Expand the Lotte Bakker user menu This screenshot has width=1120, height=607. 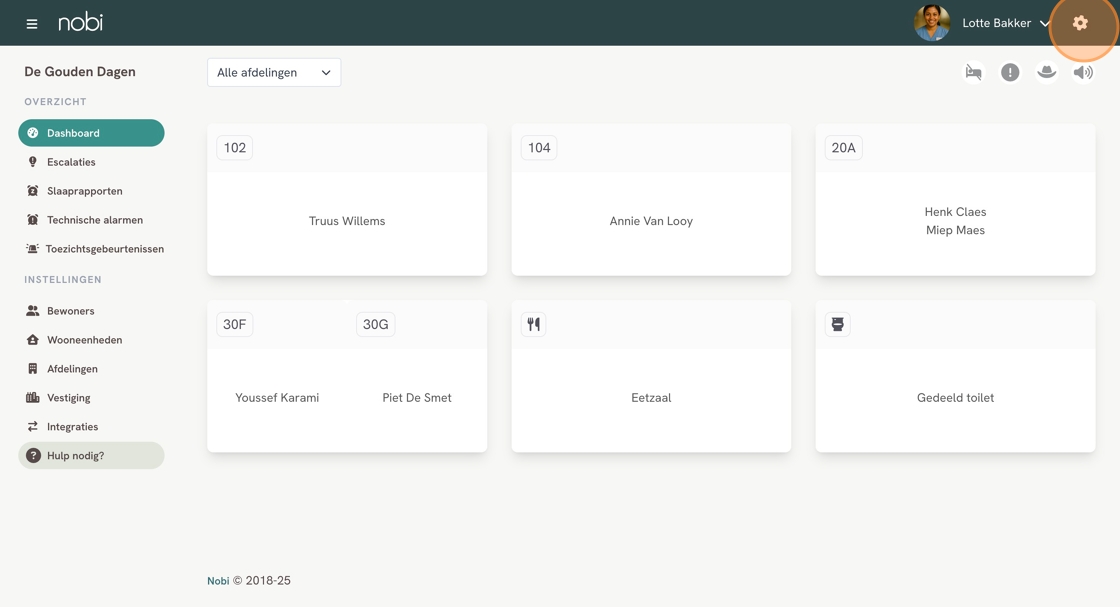click(x=1005, y=23)
